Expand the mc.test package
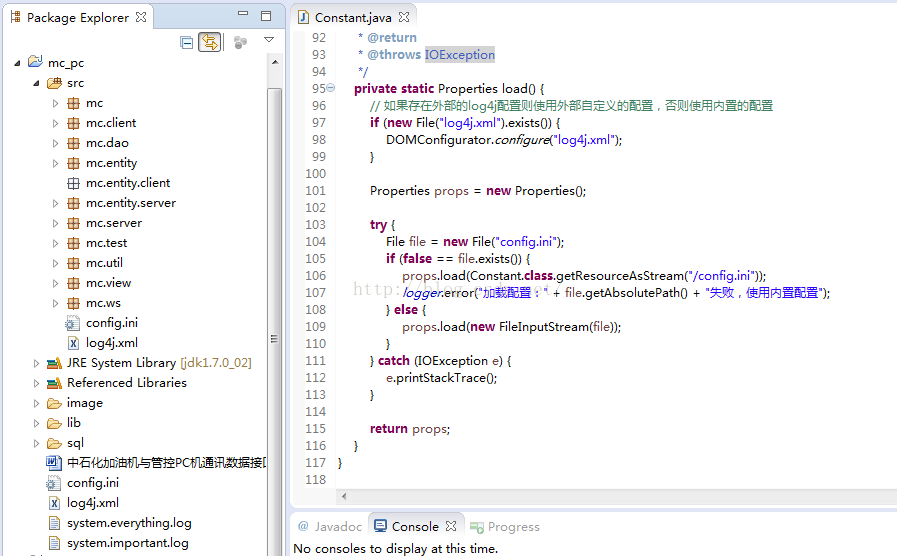This screenshot has height=556, width=897. 55,244
